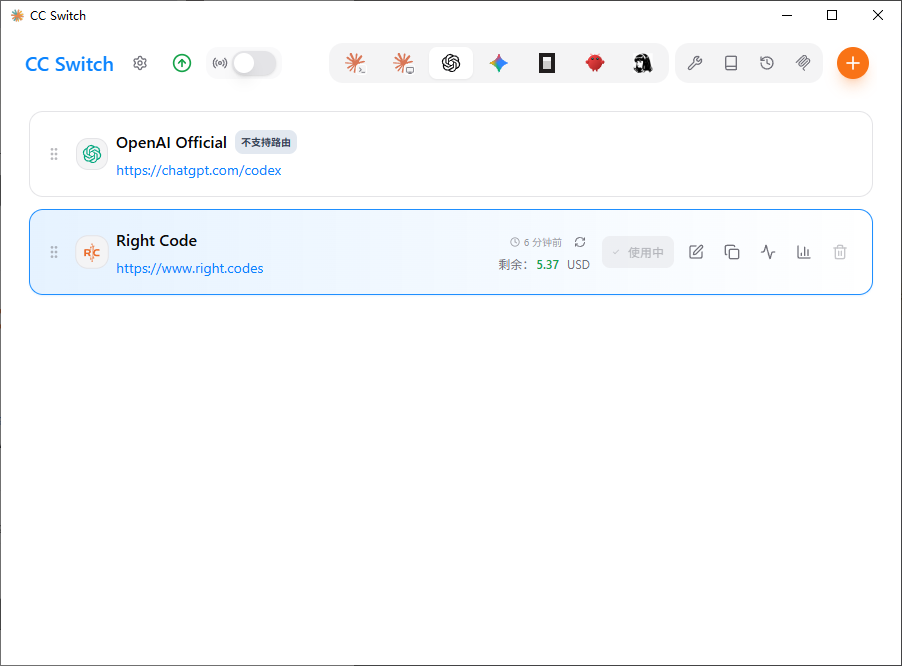Click the 5.37 remaining balance value

point(548,265)
